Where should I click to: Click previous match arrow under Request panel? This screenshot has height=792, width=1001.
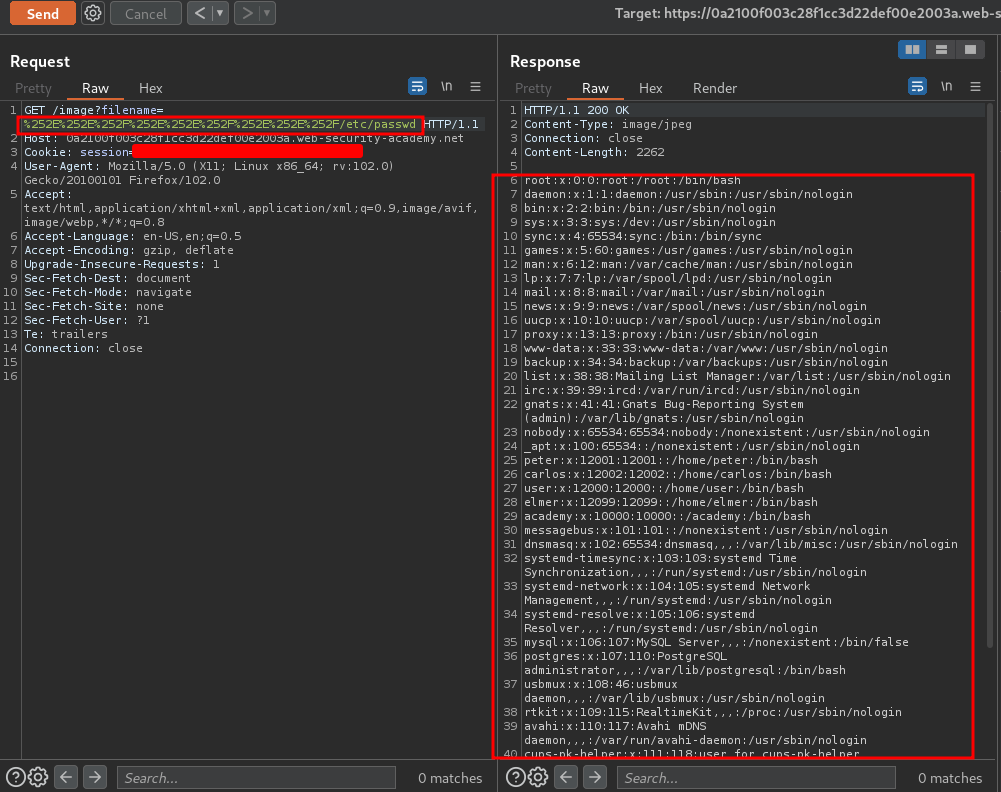click(66, 777)
